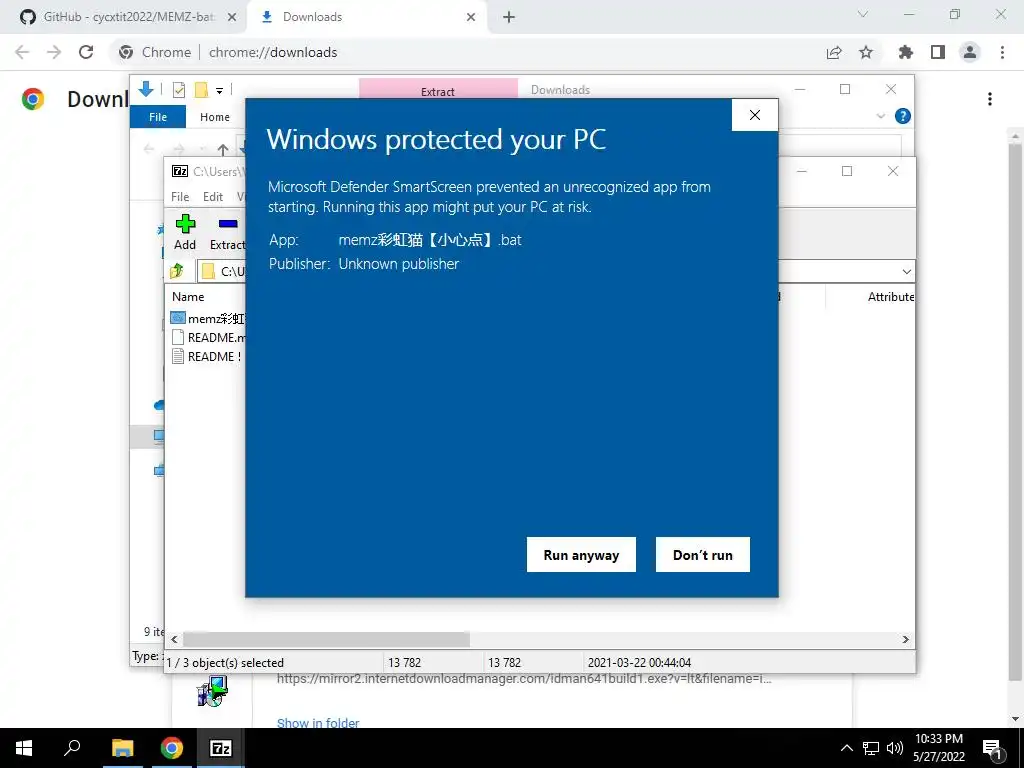This screenshot has height=768, width=1024.
Task: Open a new Chrome tab
Action: (x=509, y=17)
